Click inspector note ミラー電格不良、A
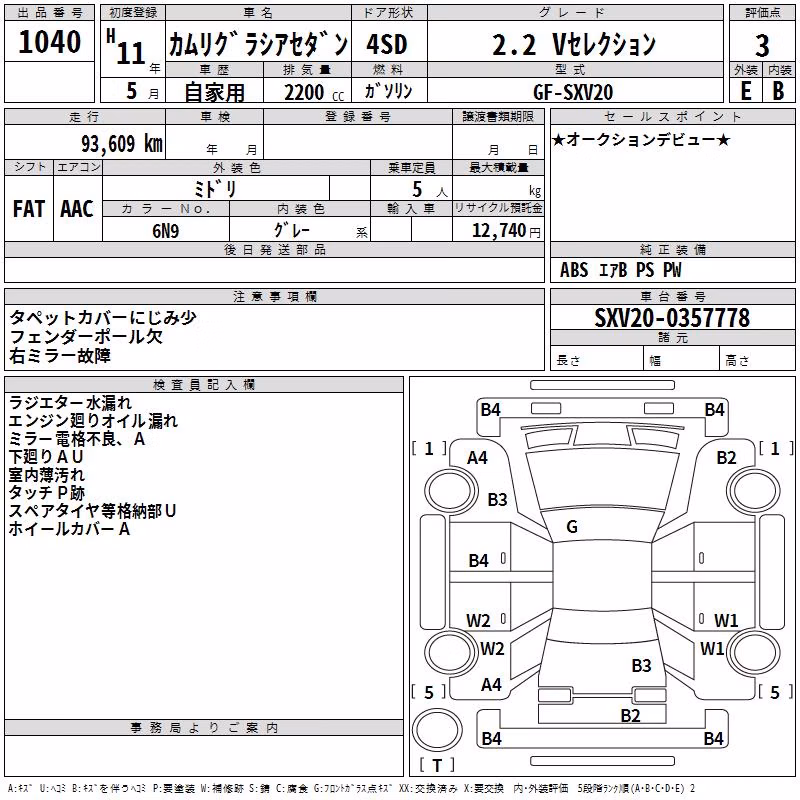This screenshot has width=800, height=800. (x=77, y=439)
